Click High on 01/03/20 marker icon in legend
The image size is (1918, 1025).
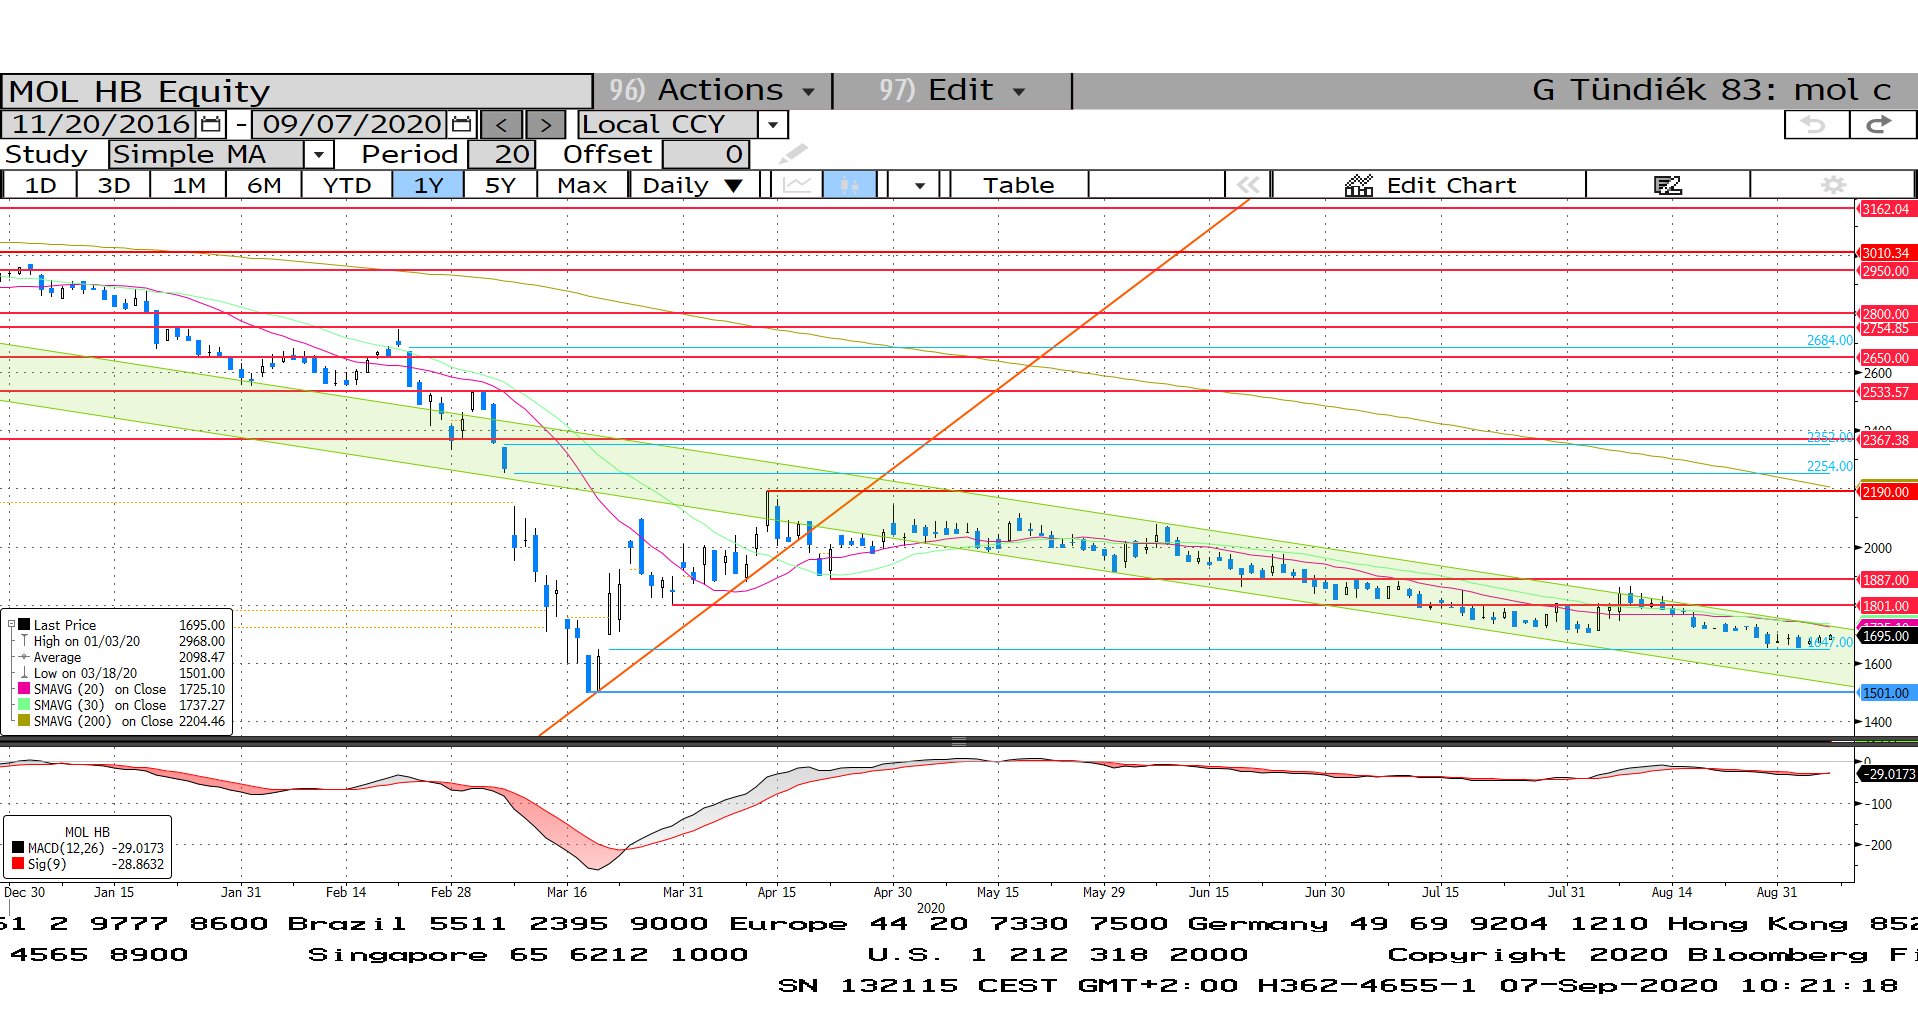[25, 641]
